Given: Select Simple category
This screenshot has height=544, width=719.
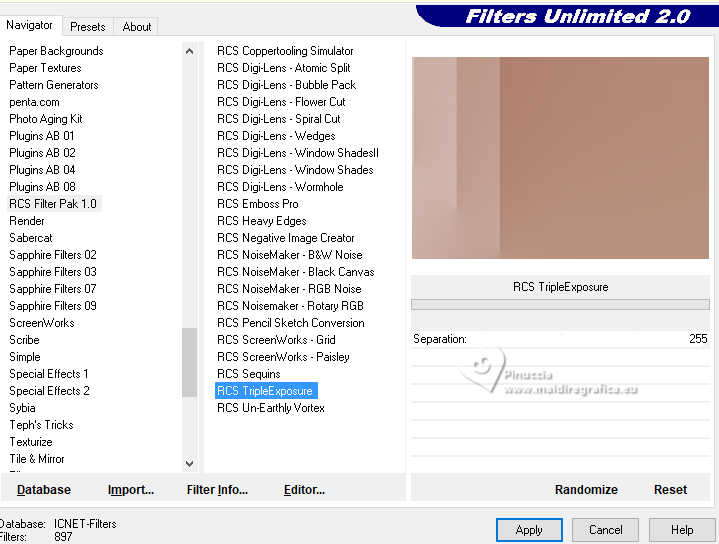Looking at the screenshot, I should 25,356.
